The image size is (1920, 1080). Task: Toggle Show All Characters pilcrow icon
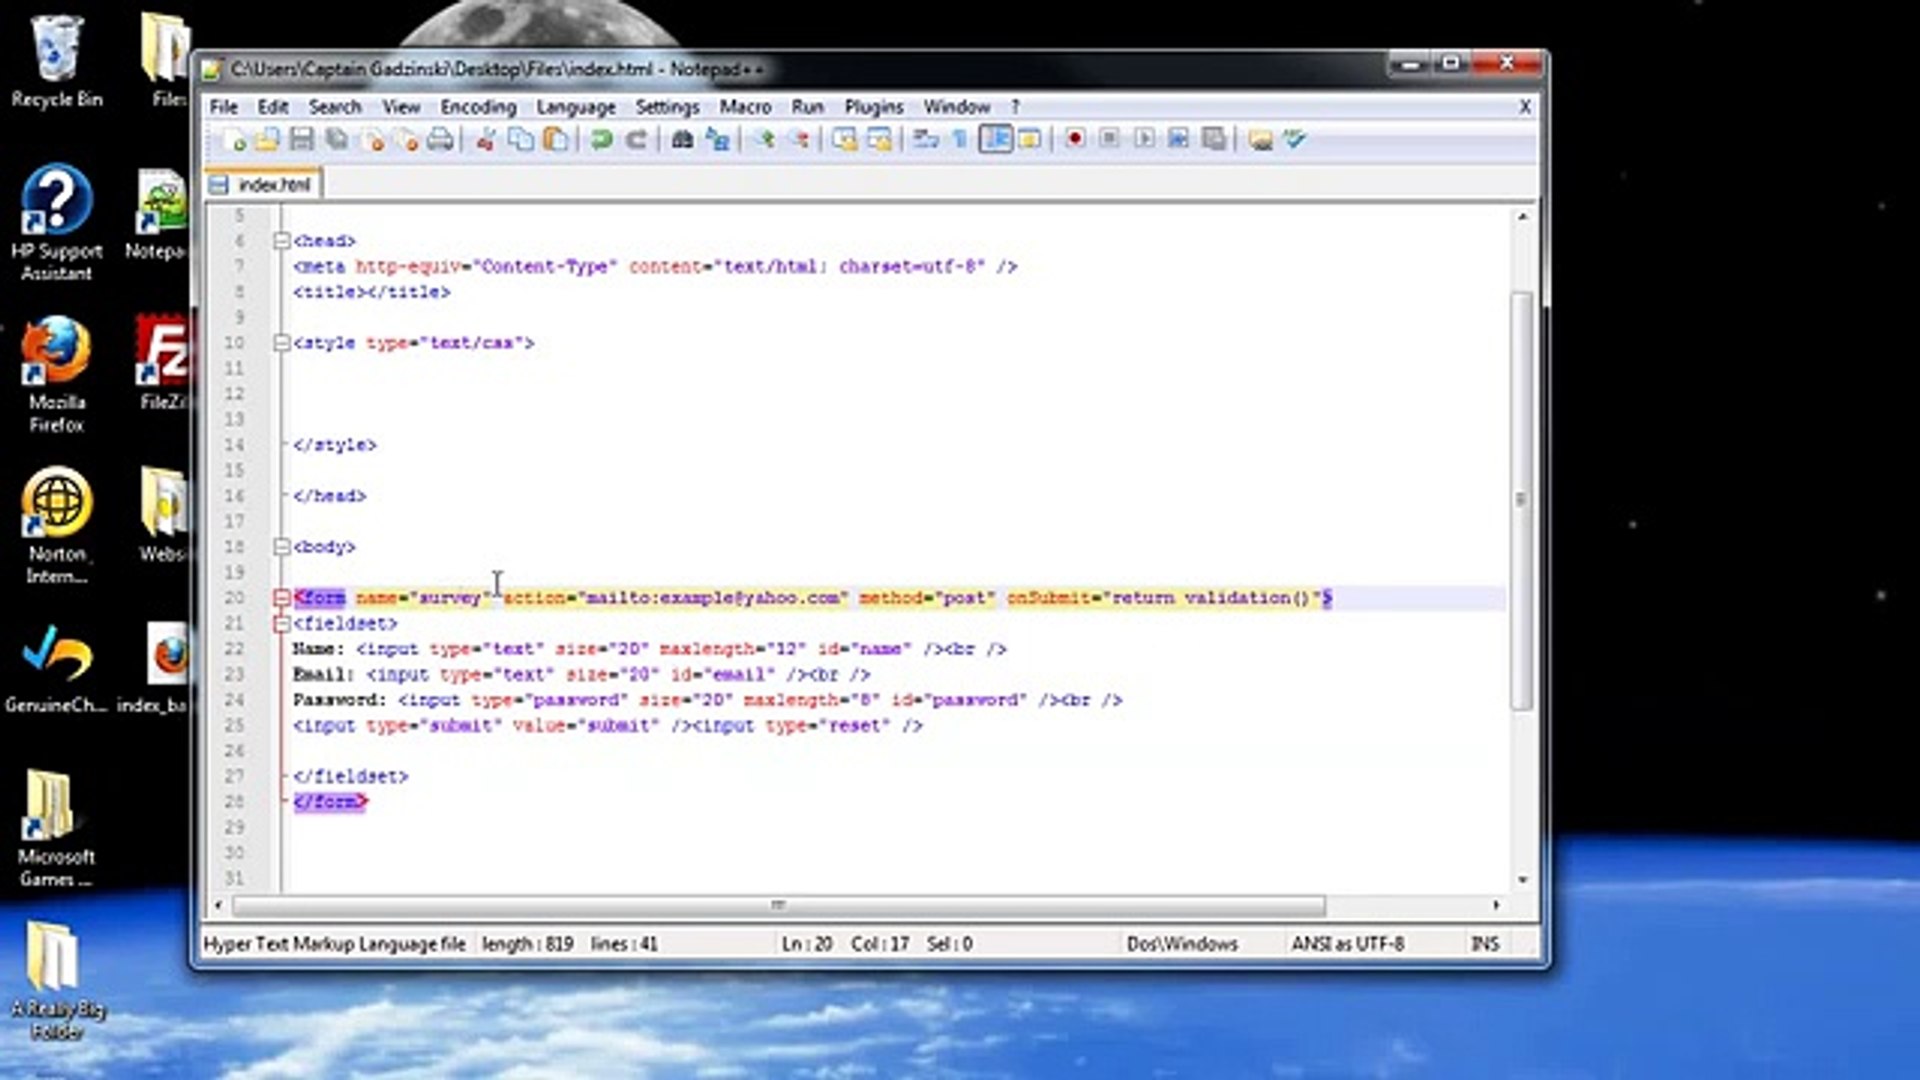coord(960,140)
